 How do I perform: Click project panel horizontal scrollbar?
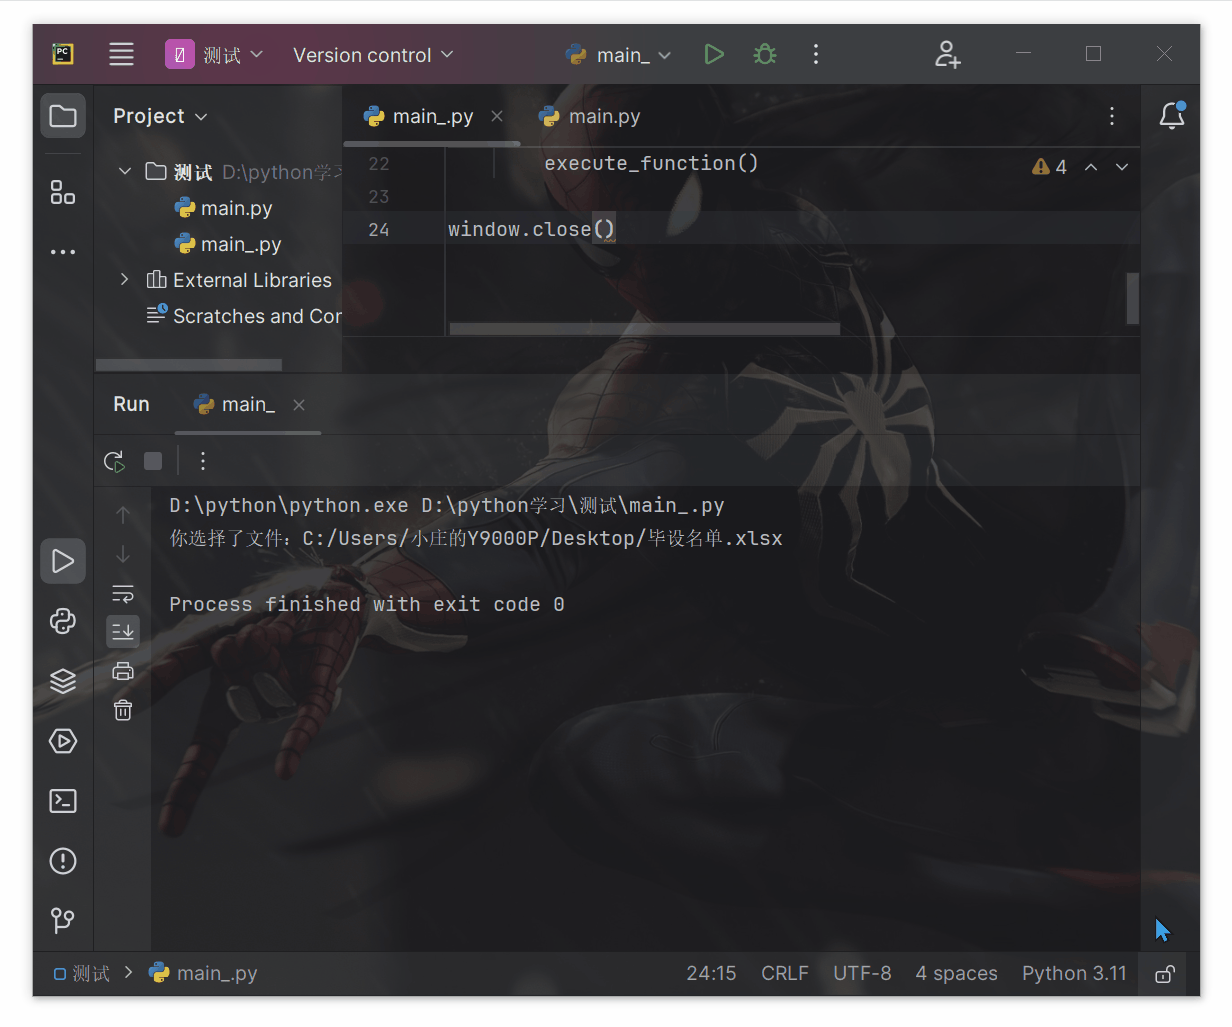[x=189, y=365]
